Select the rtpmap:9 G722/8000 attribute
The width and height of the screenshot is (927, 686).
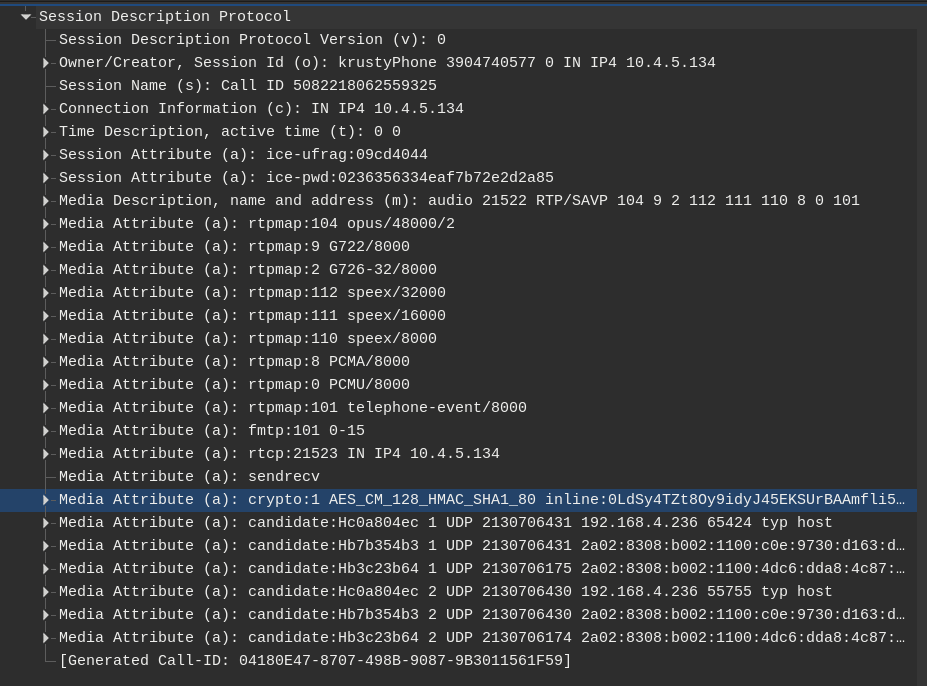pos(234,247)
